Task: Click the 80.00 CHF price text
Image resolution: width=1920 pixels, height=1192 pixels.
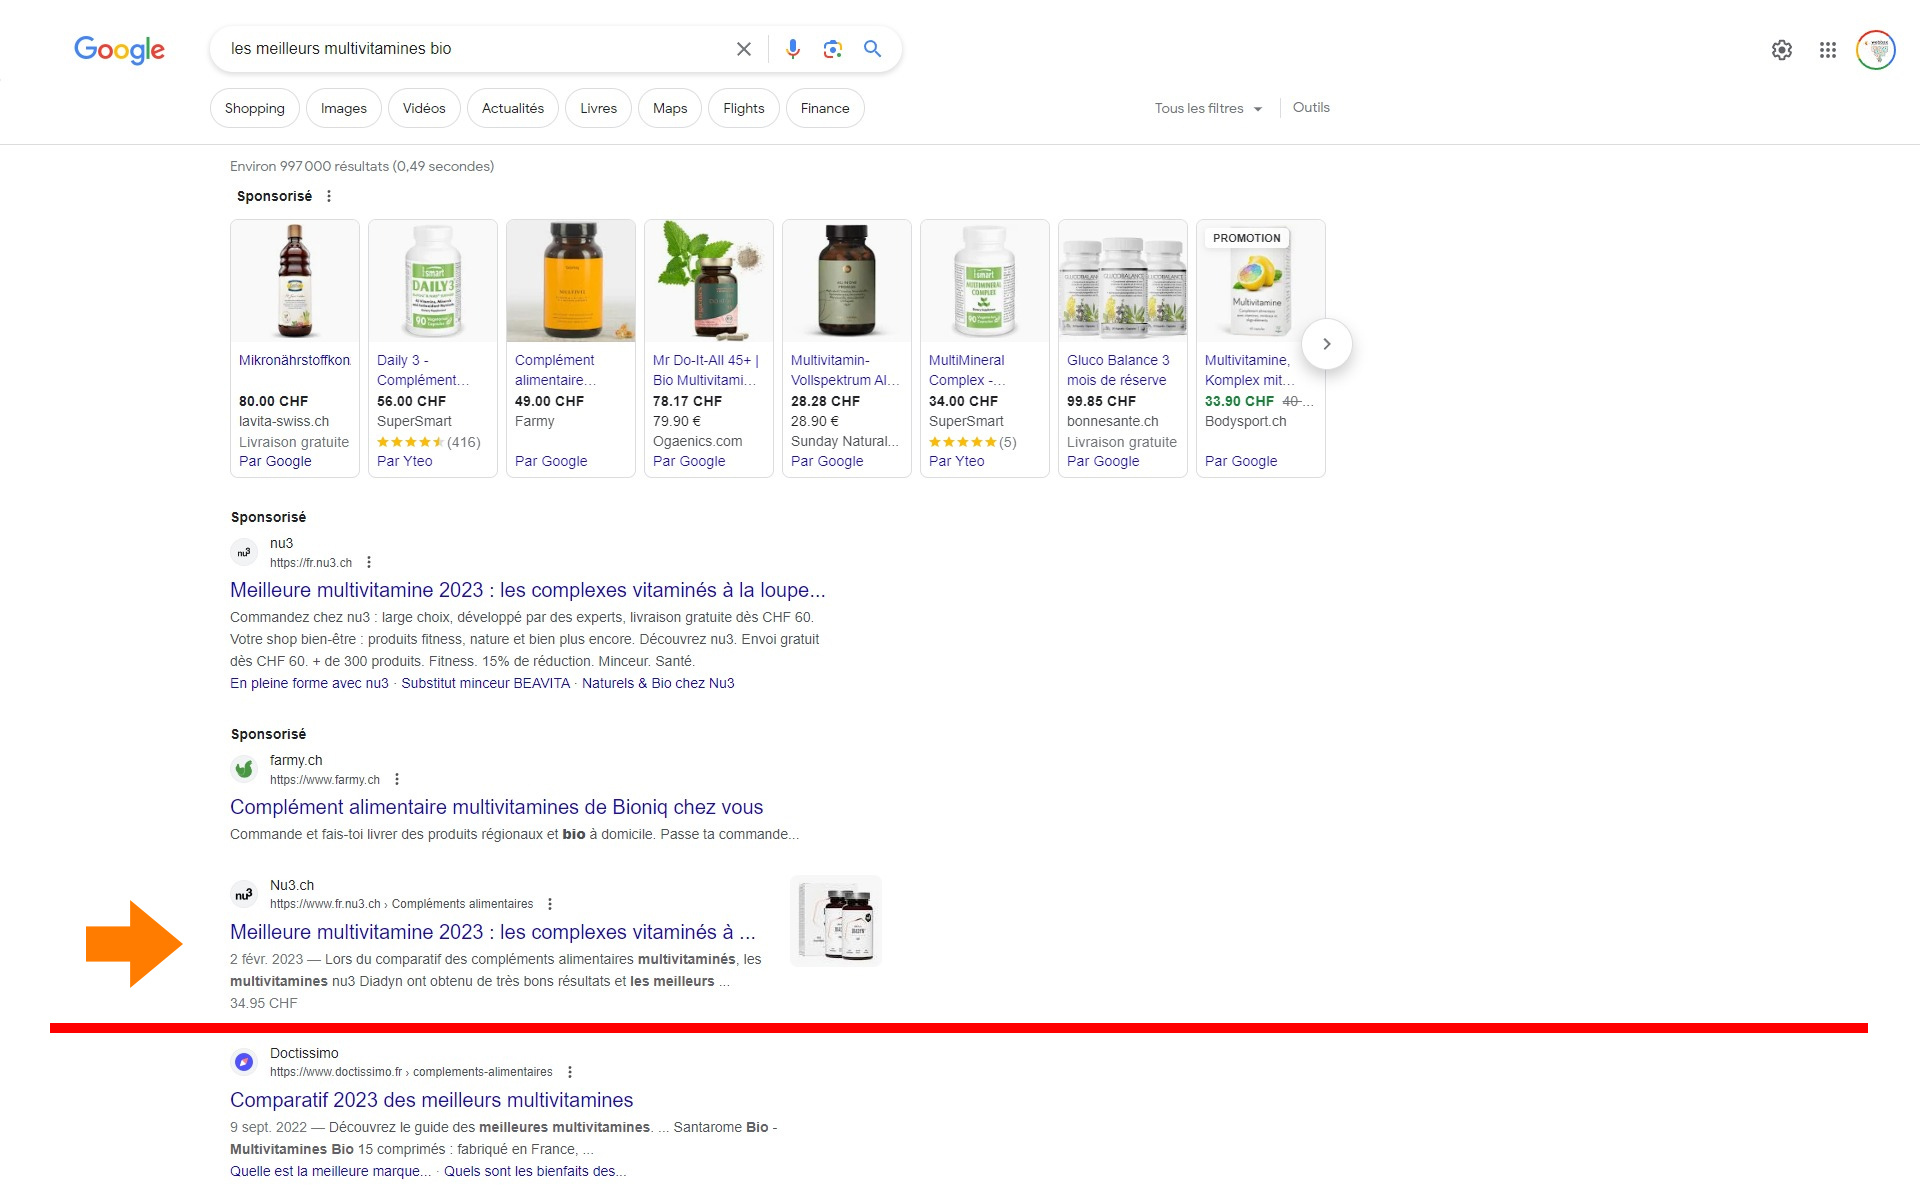Action: pos(274,401)
